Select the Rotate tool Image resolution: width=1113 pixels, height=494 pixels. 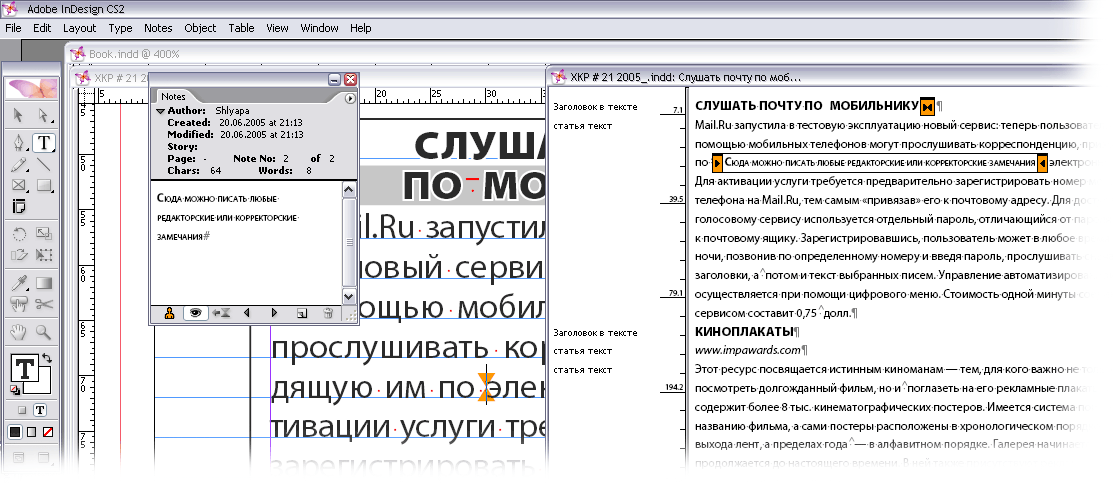tap(19, 234)
